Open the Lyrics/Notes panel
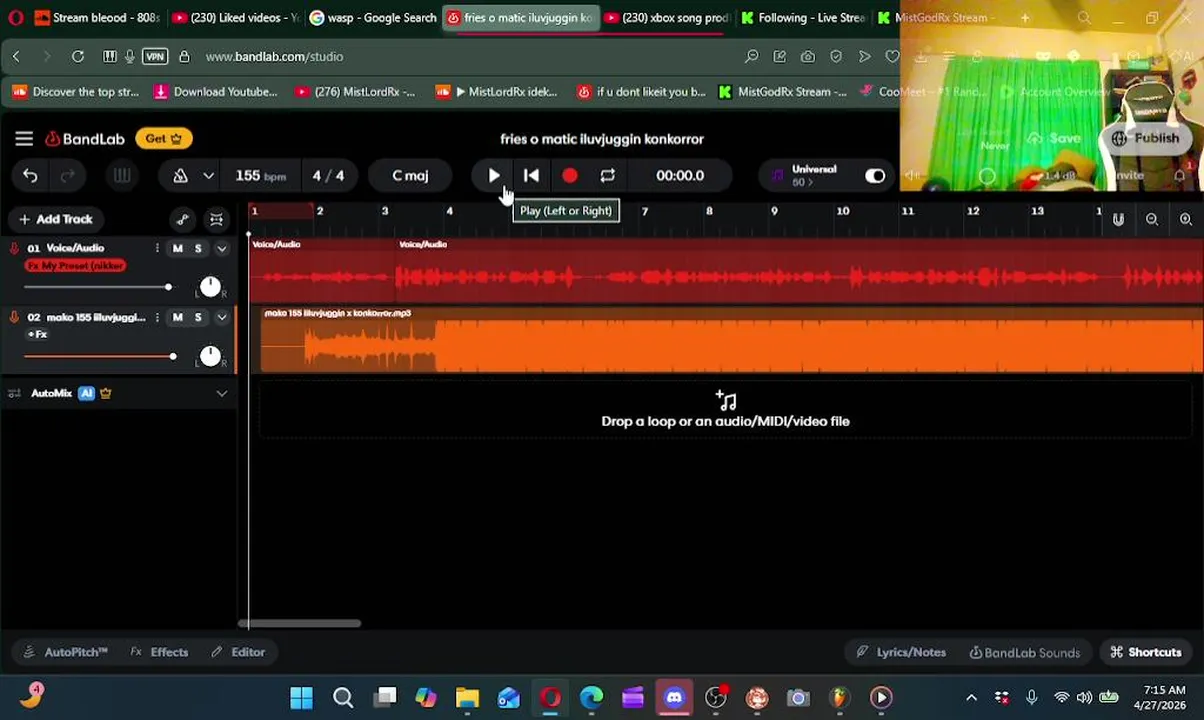 (x=901, y=653)
